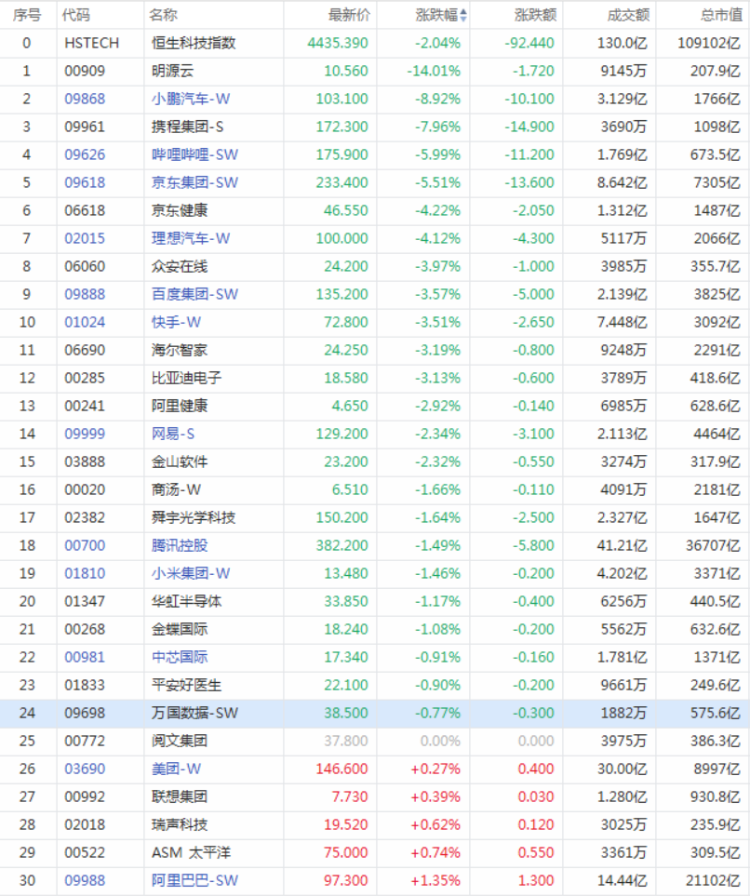Sort by 成交额 column header
This screenshot has height=896, width=750.
click(628, 15)
